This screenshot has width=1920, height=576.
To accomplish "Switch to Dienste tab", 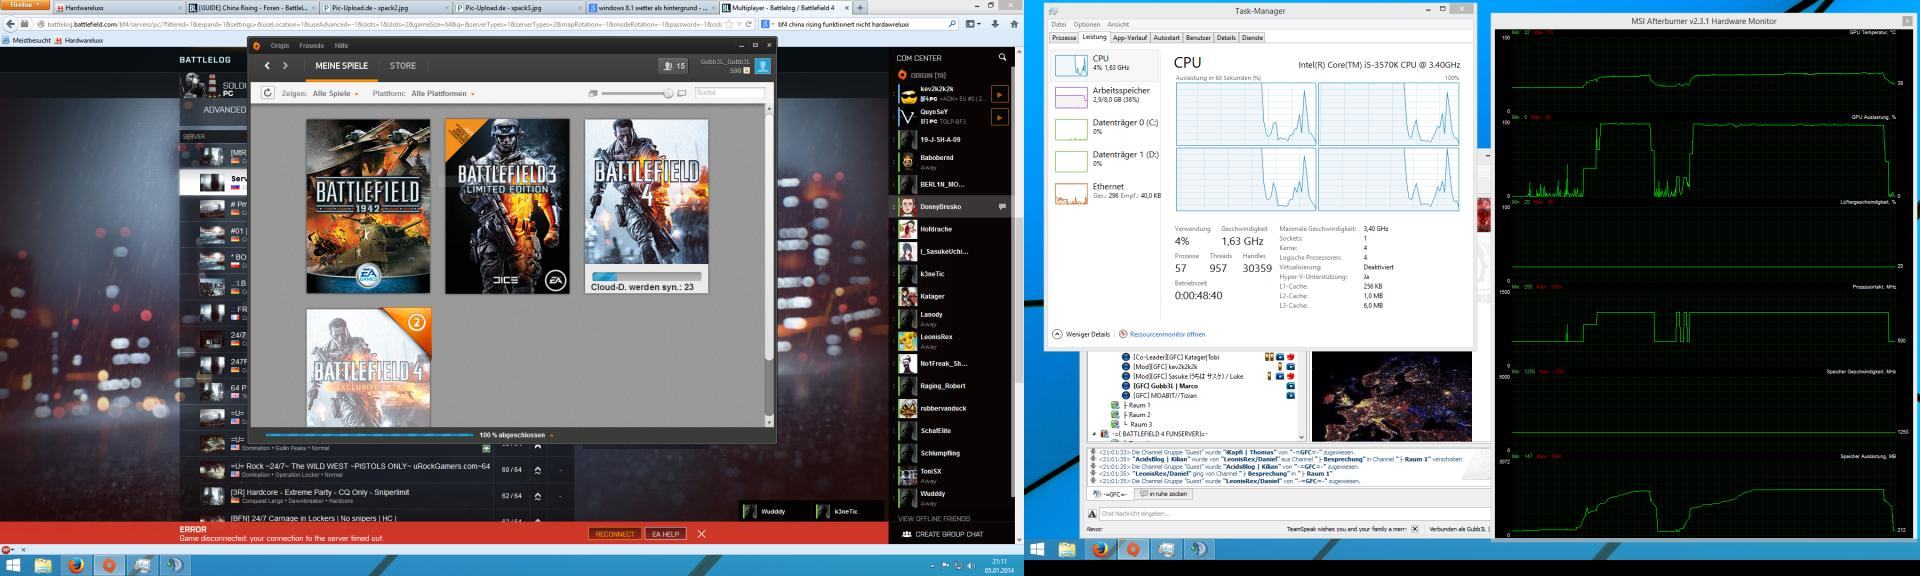I will tap(1252, 37).
